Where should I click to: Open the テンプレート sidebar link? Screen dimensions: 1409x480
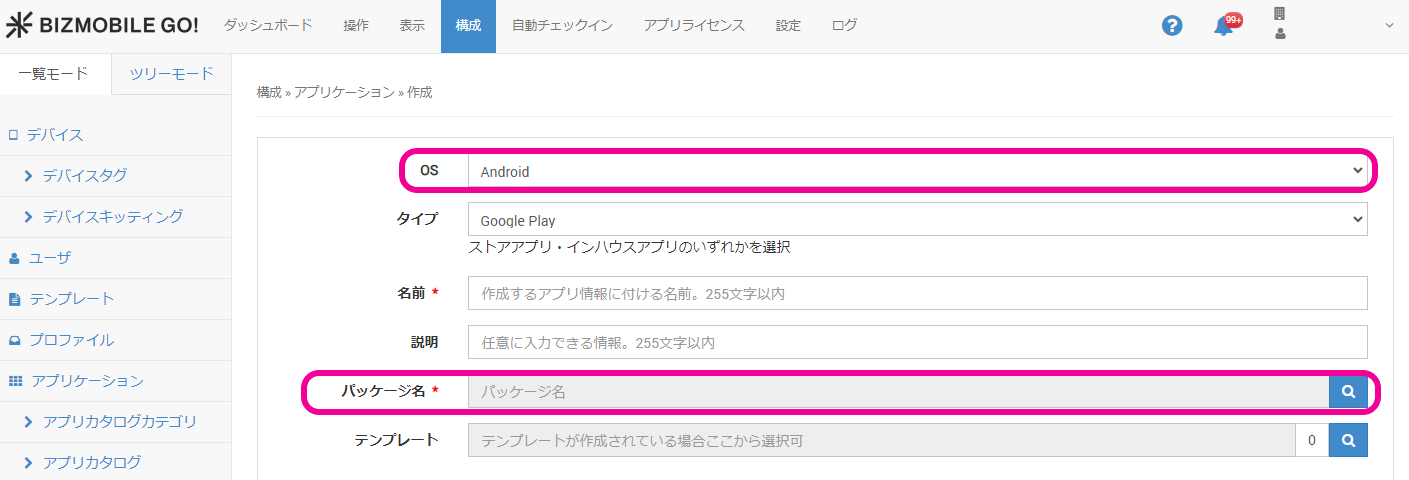pos(71,299)
